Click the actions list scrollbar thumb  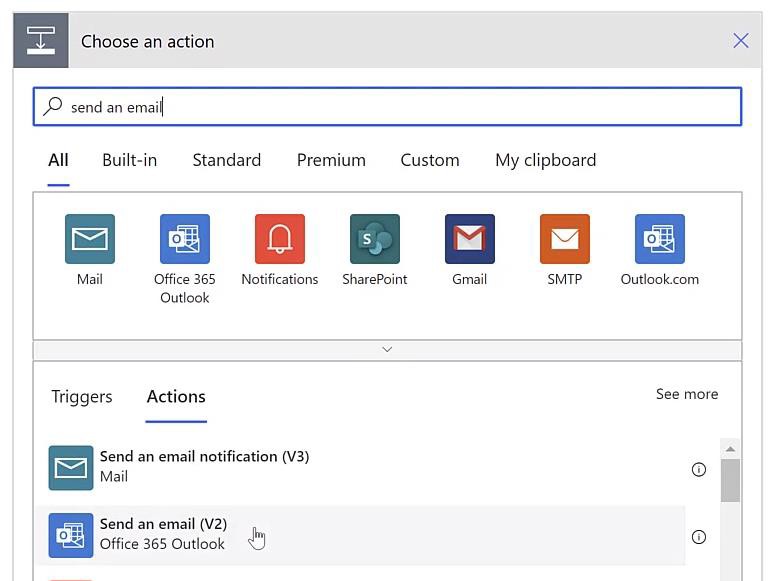coord(730,480)
